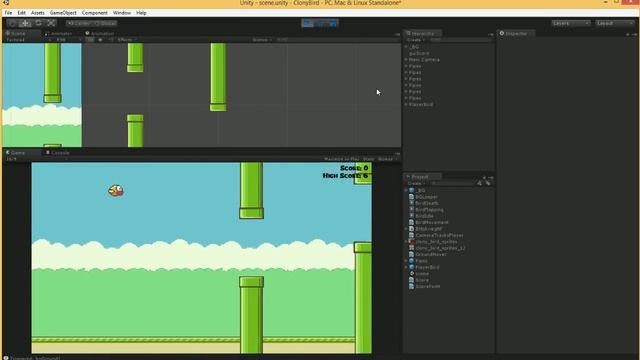Switch to the Animation tab

click(100, 34)
